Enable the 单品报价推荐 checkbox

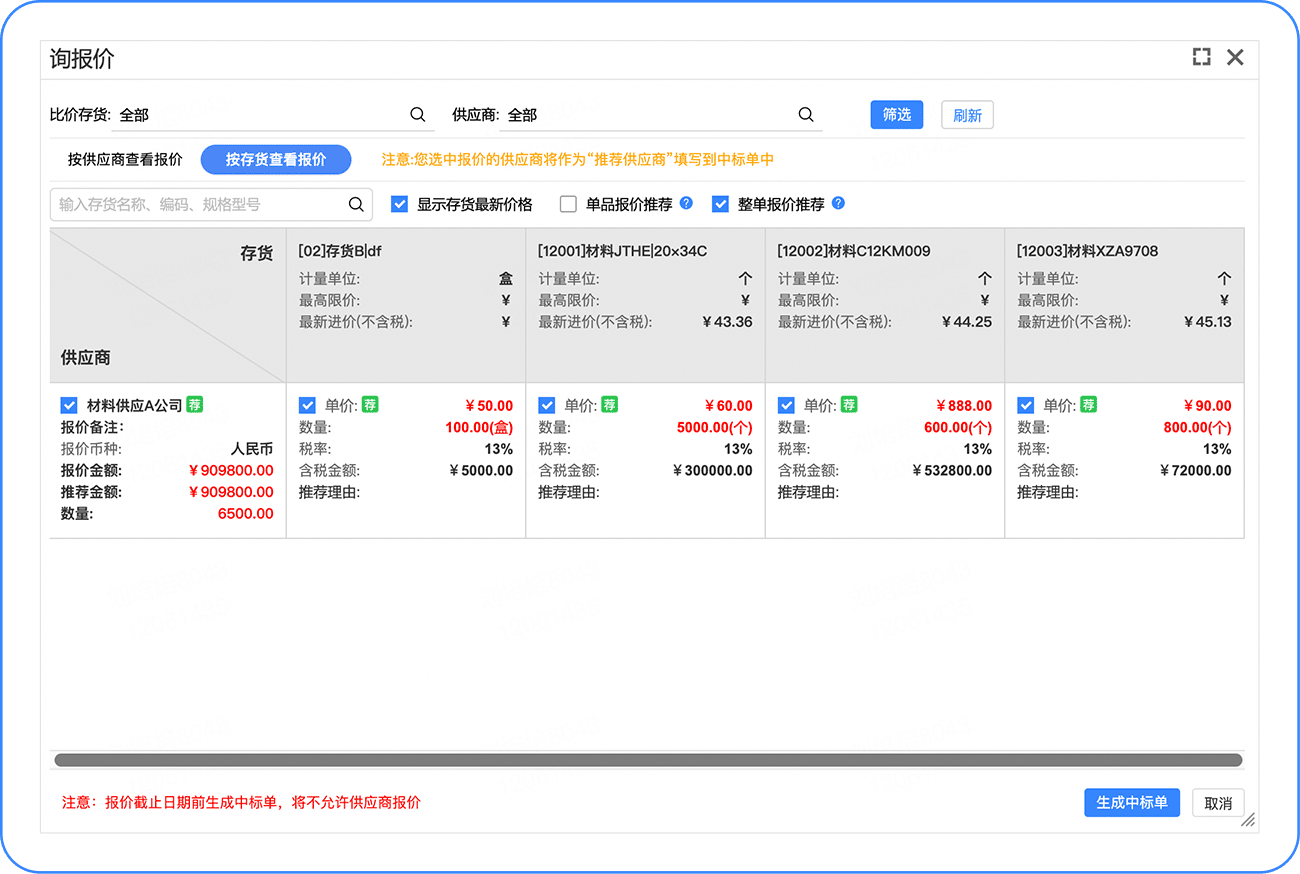569,204
